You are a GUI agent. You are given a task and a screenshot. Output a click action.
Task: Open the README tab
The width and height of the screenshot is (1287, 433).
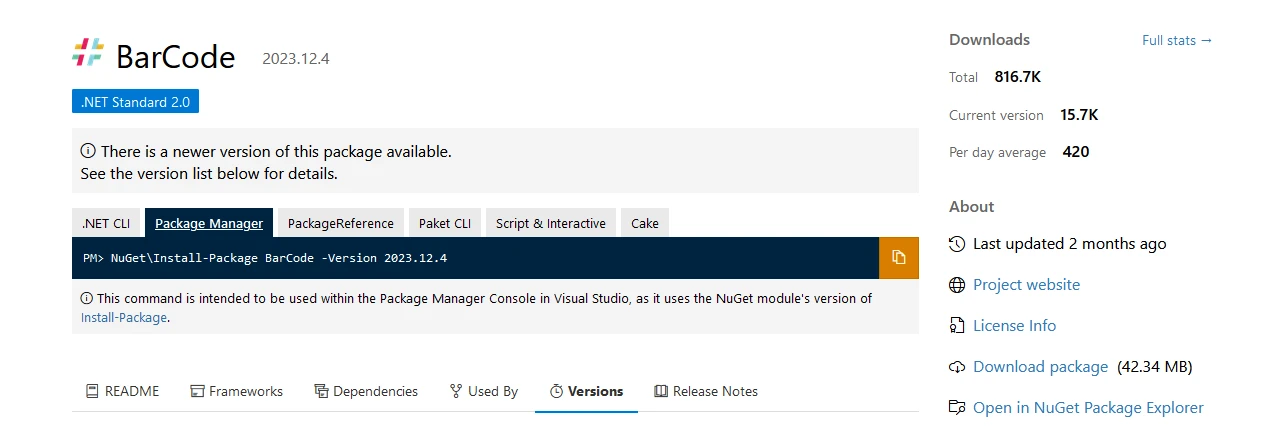click(x=122, y=391)
